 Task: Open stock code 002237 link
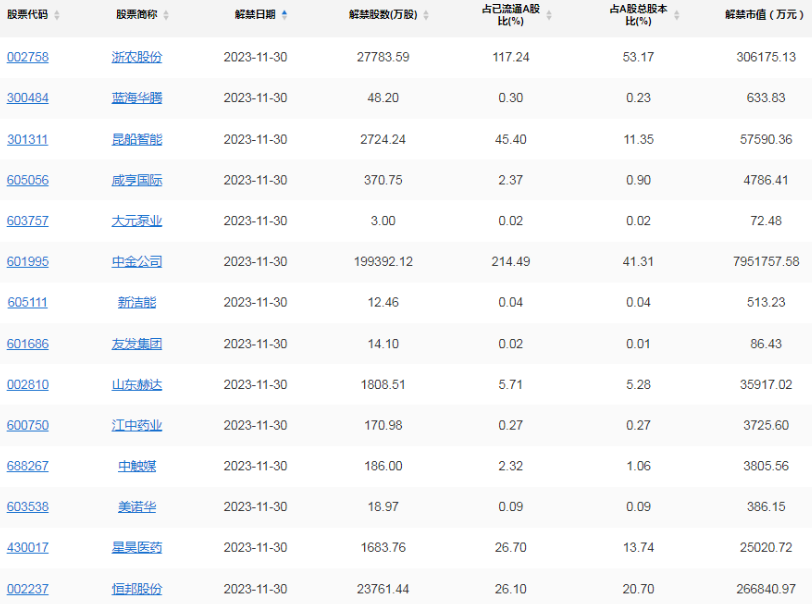28,589
